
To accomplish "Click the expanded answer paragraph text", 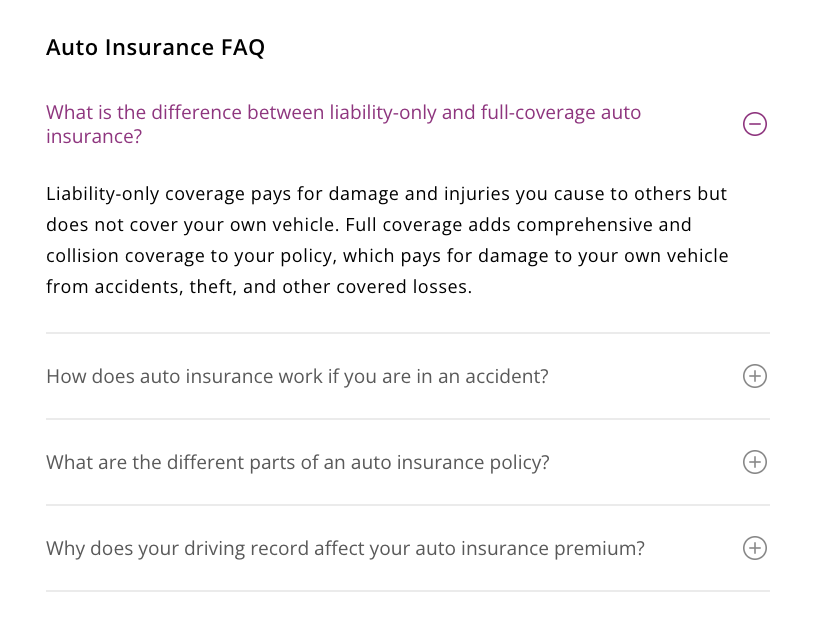I will pyautogui.click(x=387, y=240).
